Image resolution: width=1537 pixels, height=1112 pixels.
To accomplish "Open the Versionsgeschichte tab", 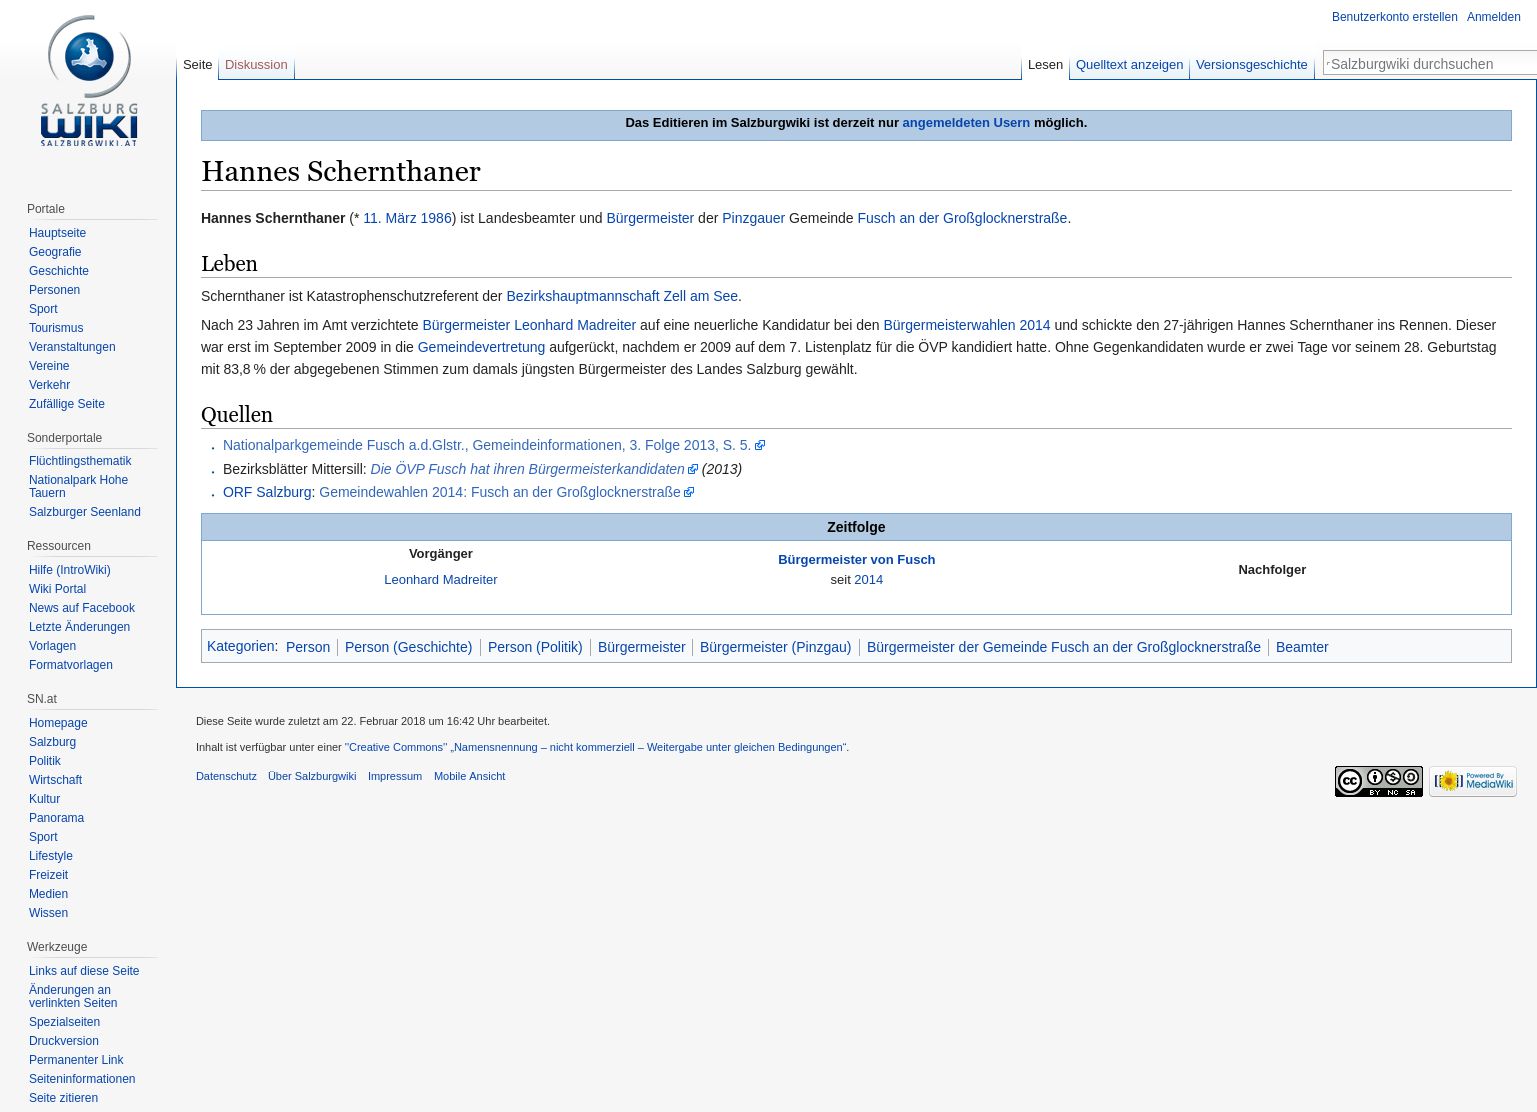I will coord(1251,65).
